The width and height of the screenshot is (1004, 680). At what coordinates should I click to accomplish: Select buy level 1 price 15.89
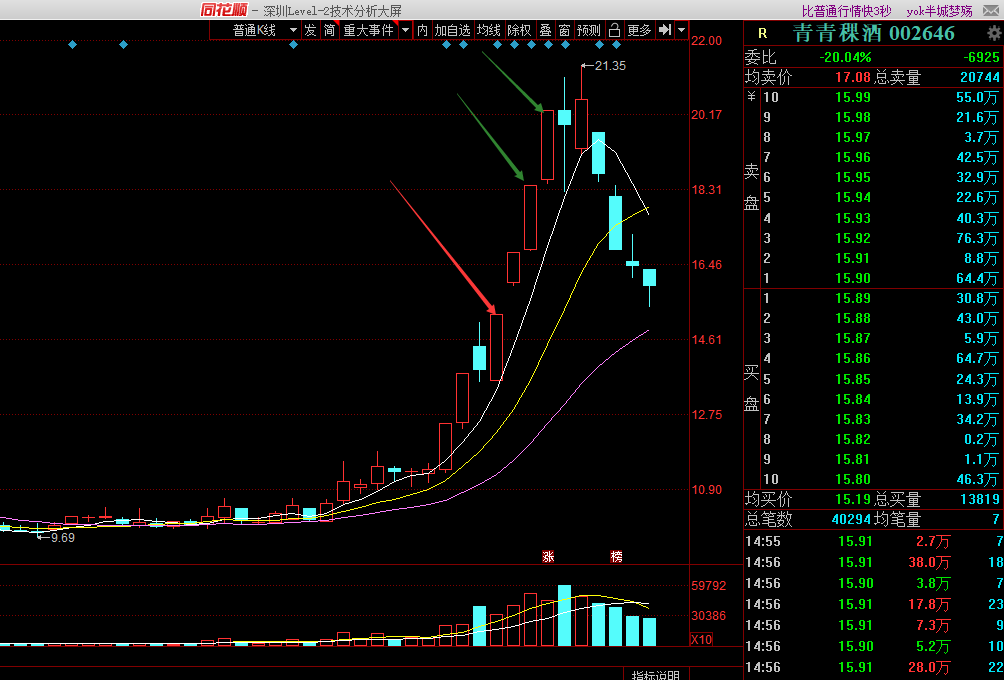pos(852,298)
